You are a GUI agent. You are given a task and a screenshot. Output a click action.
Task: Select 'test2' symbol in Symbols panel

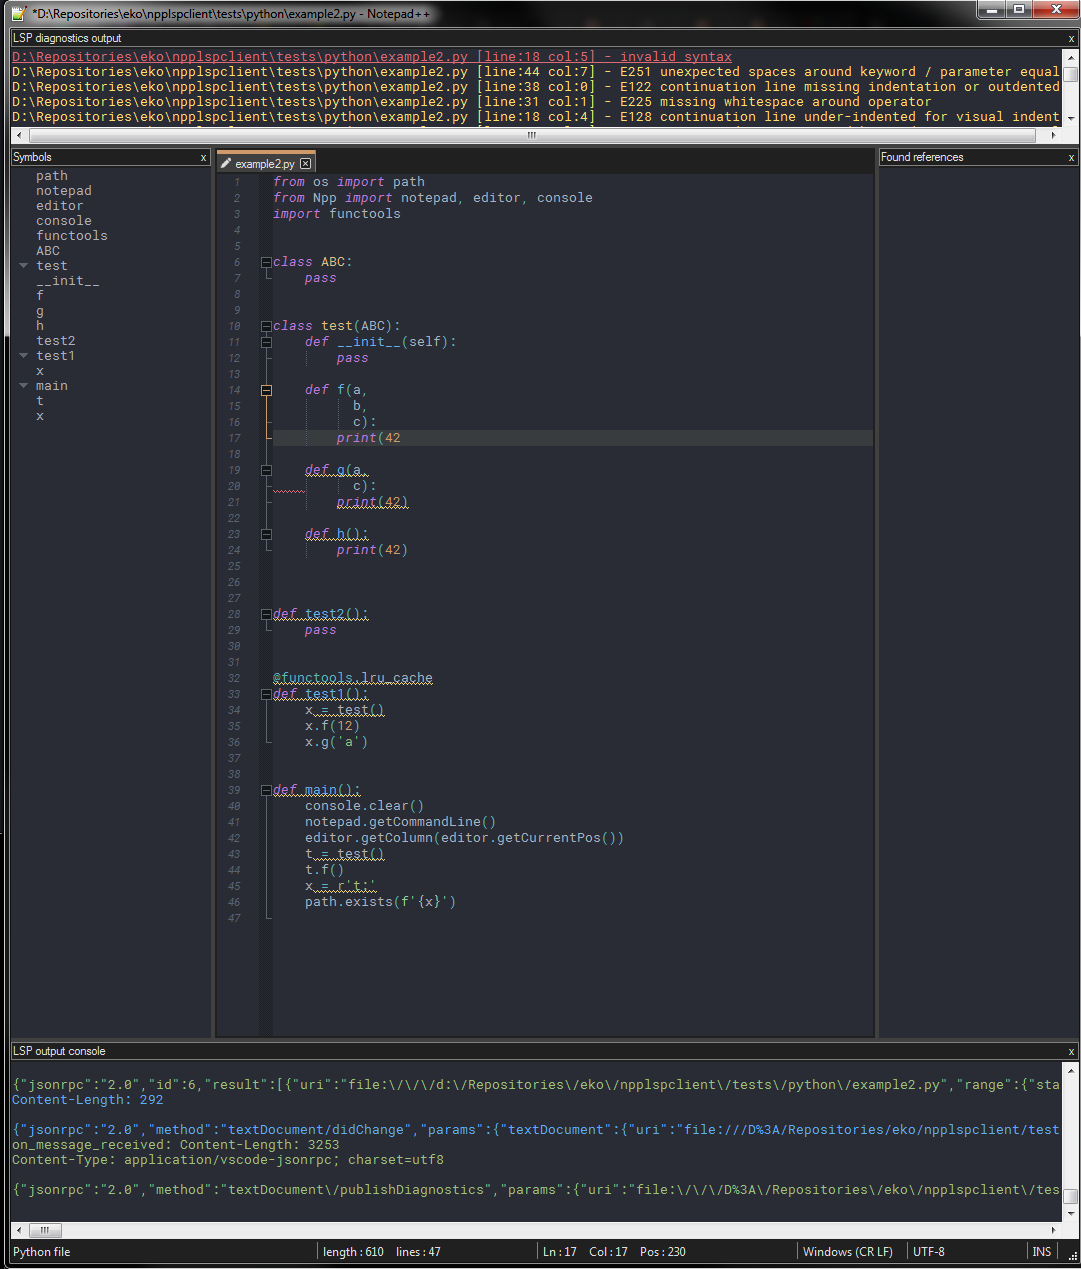(x=56, y=341)
